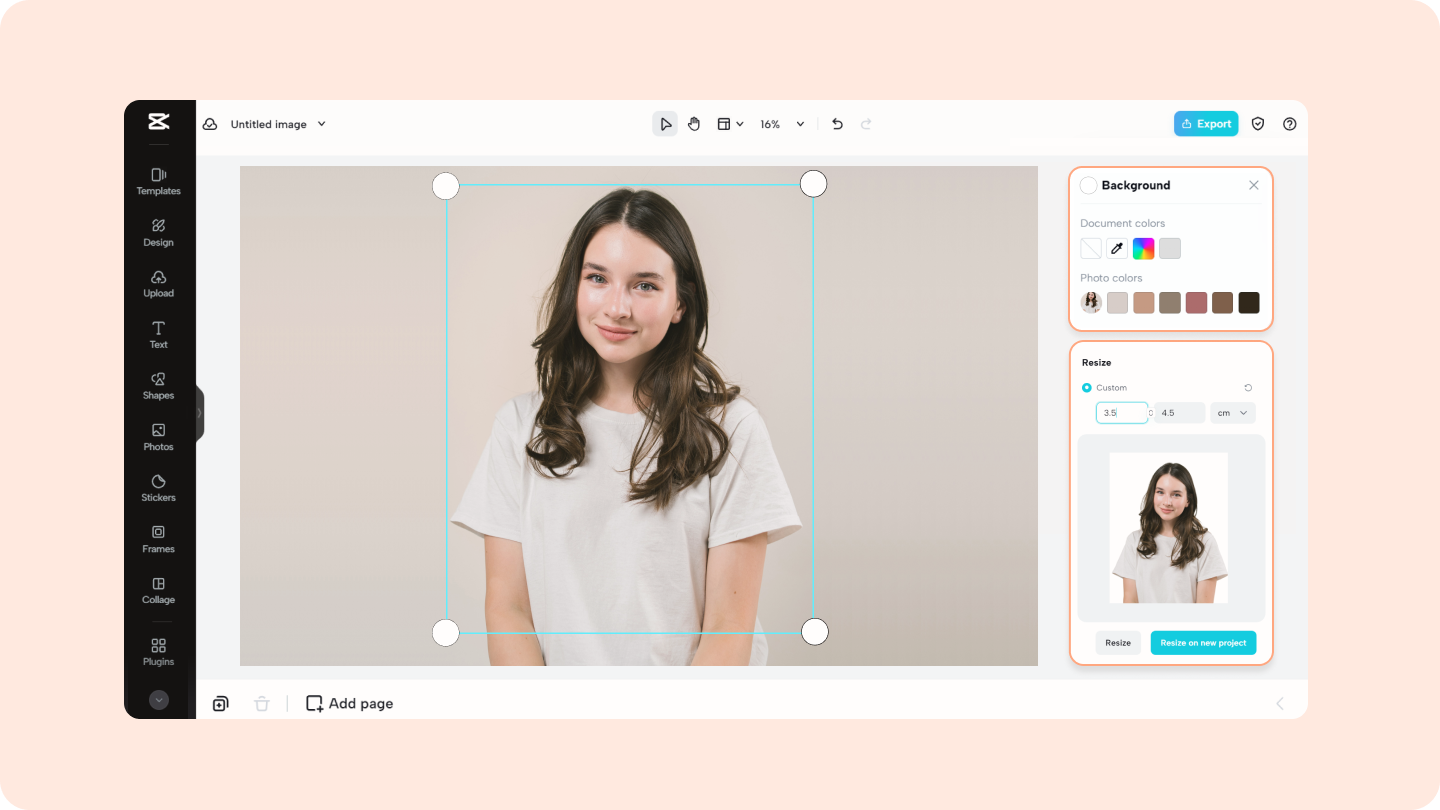Click the 16% zoom level value

click(770, 124)
